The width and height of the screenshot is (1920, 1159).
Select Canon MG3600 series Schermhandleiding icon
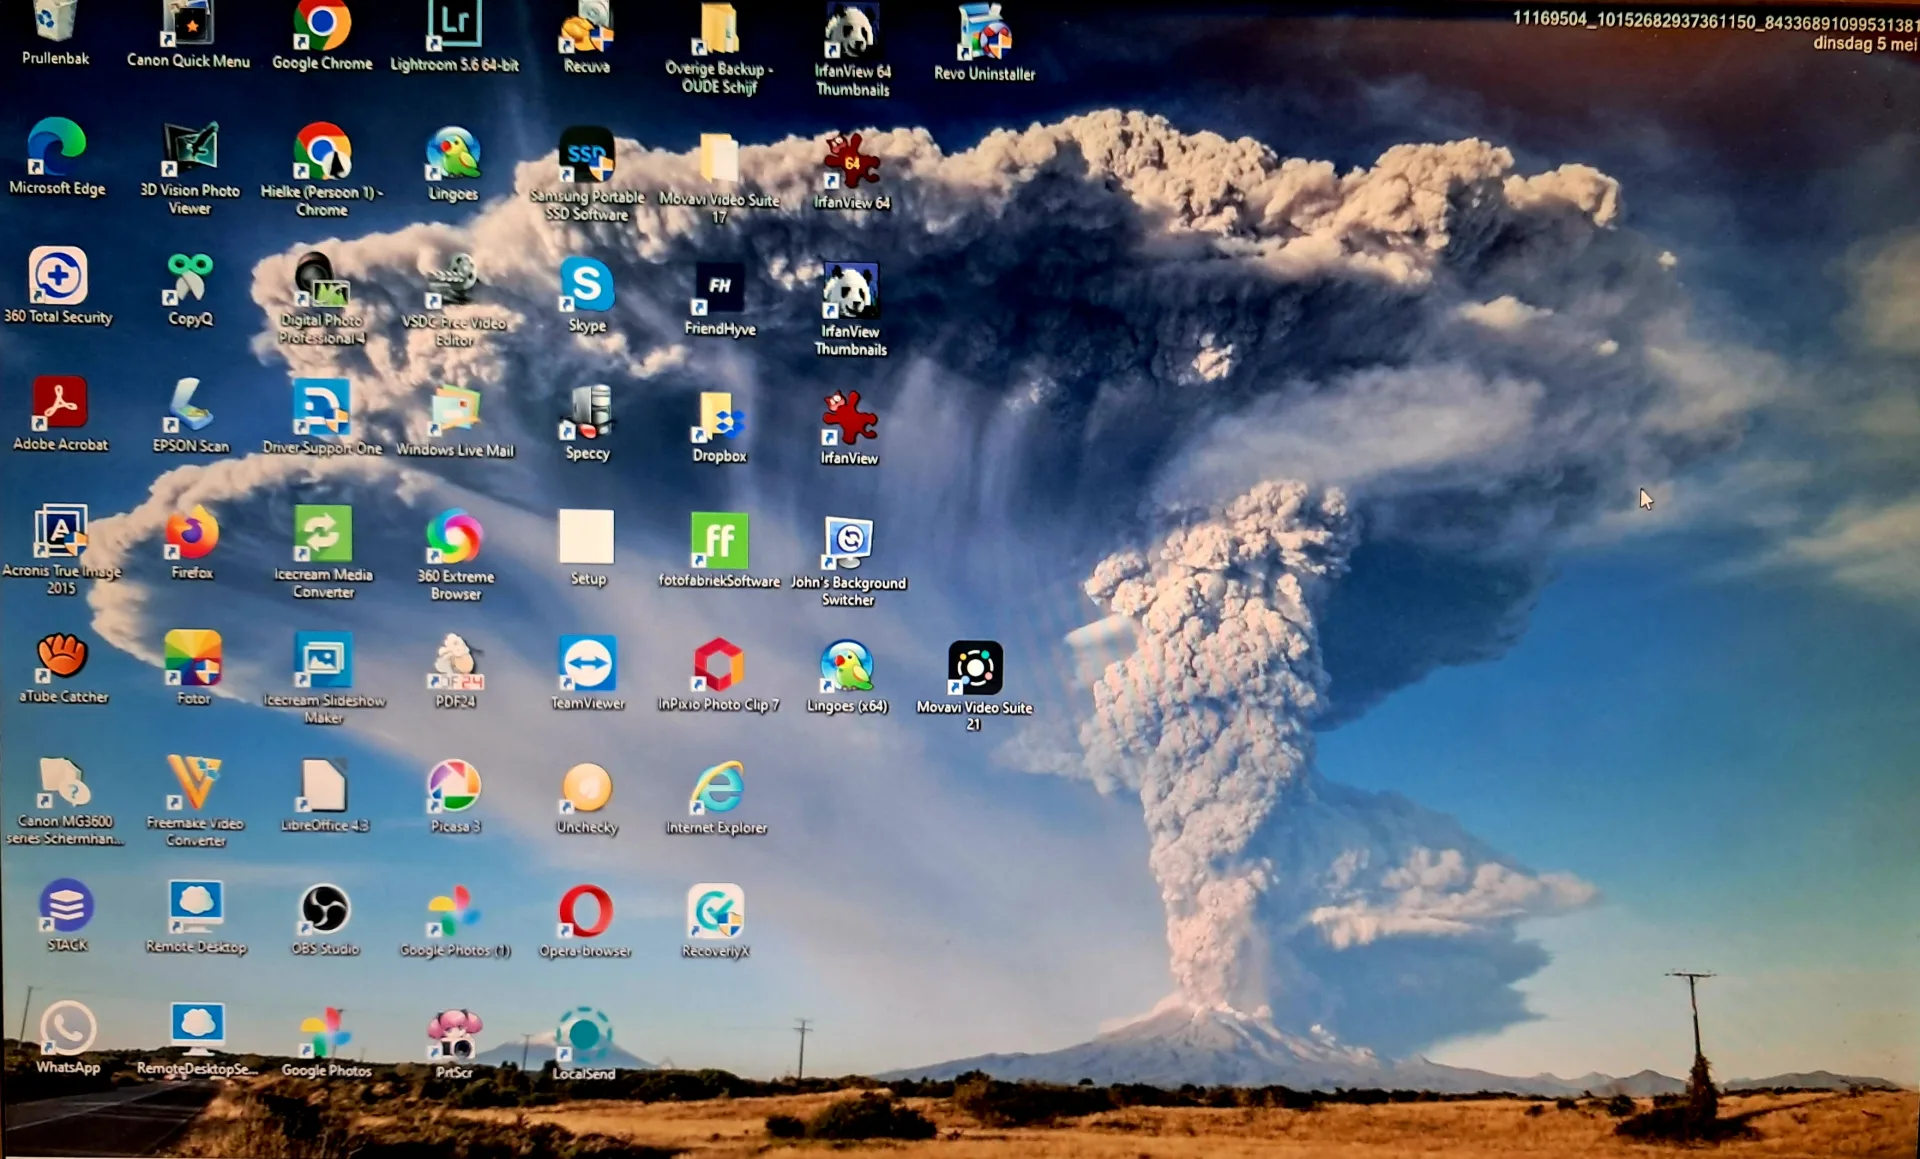65,782
